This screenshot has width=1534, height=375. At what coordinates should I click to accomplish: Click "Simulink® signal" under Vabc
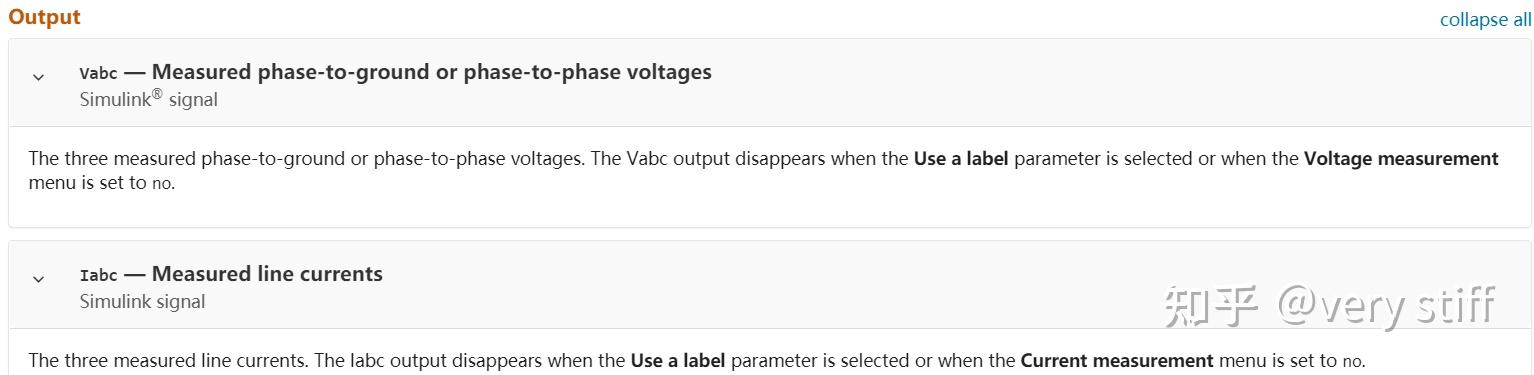tap(148, 99)
